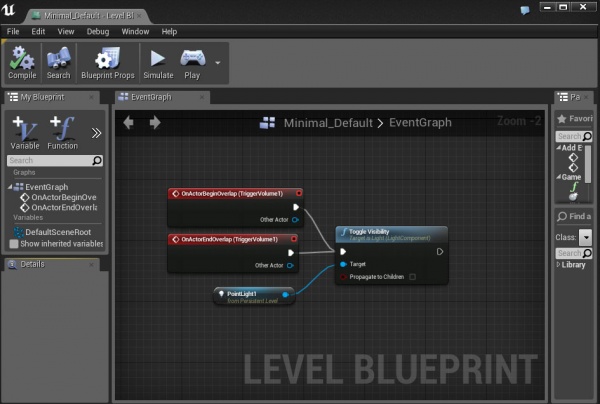This screenshot has height=404, width=600.
Task: Expand Favorites section in Palette
Action: pyautogui.click(x=574, y=119)
